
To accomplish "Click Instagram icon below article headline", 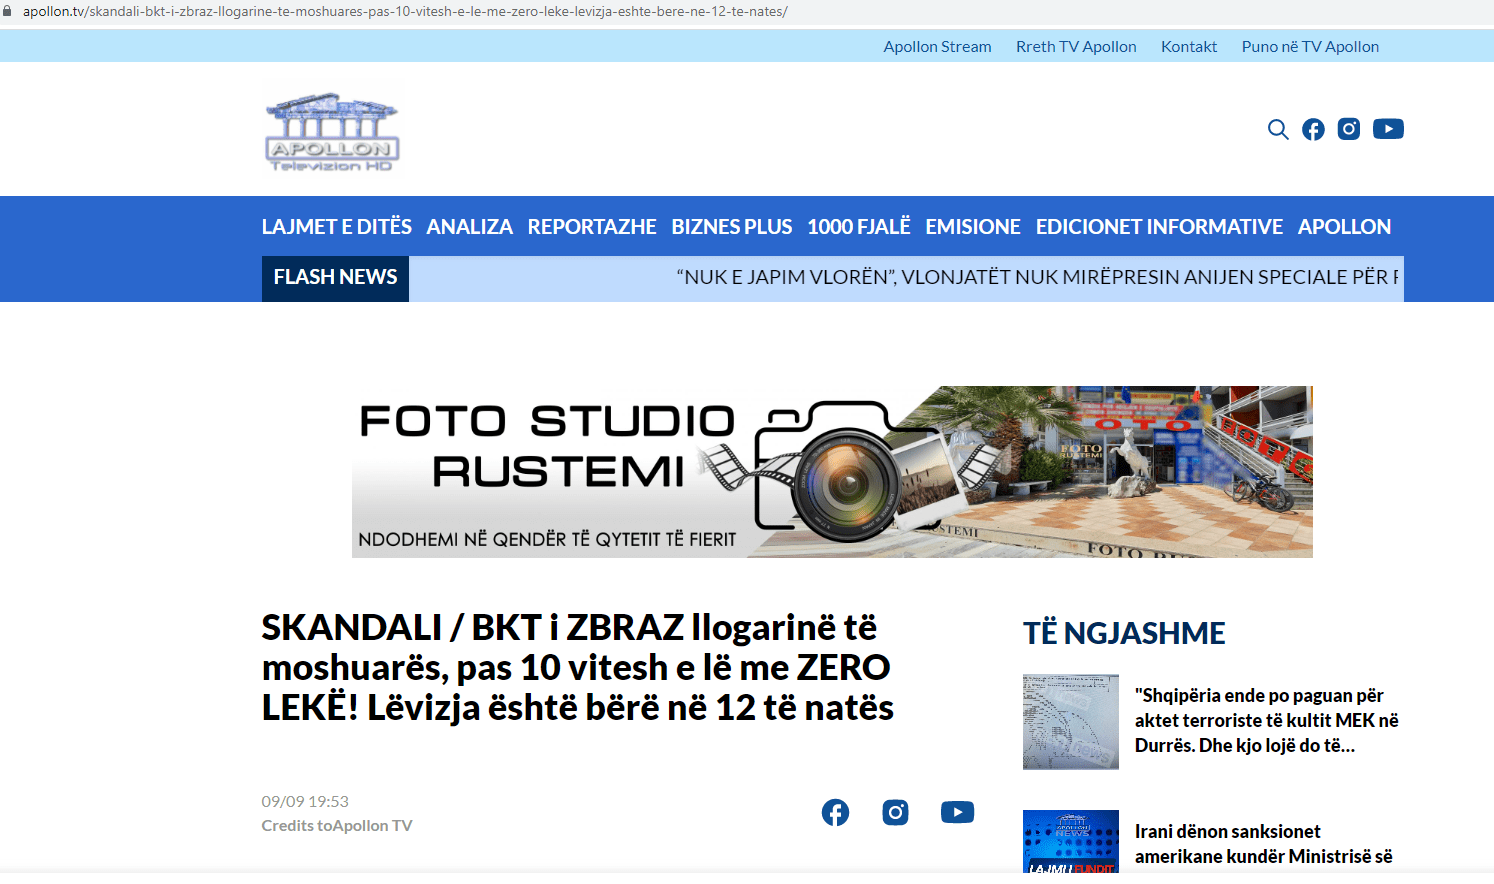I will 895,812.
